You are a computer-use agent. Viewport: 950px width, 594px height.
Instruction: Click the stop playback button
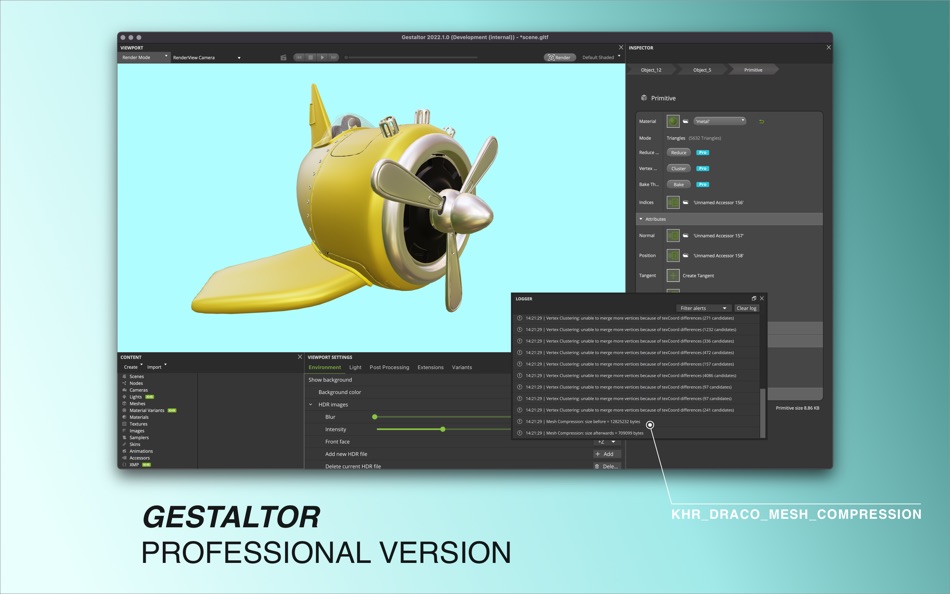point(311,58)
